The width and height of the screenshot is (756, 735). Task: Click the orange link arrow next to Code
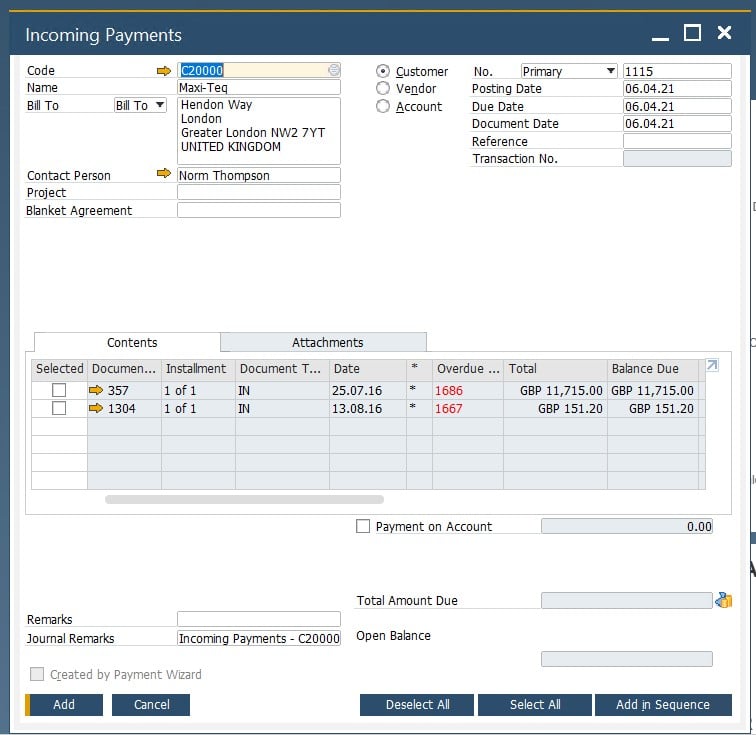pos(164,71)
